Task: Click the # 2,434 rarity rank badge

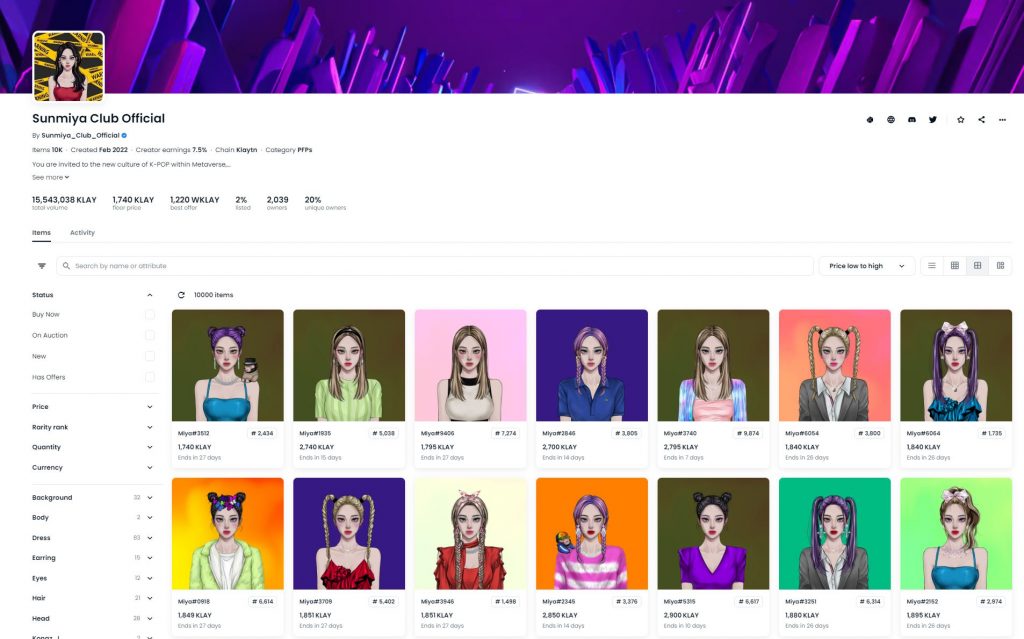Action: (x=263, y=433)
